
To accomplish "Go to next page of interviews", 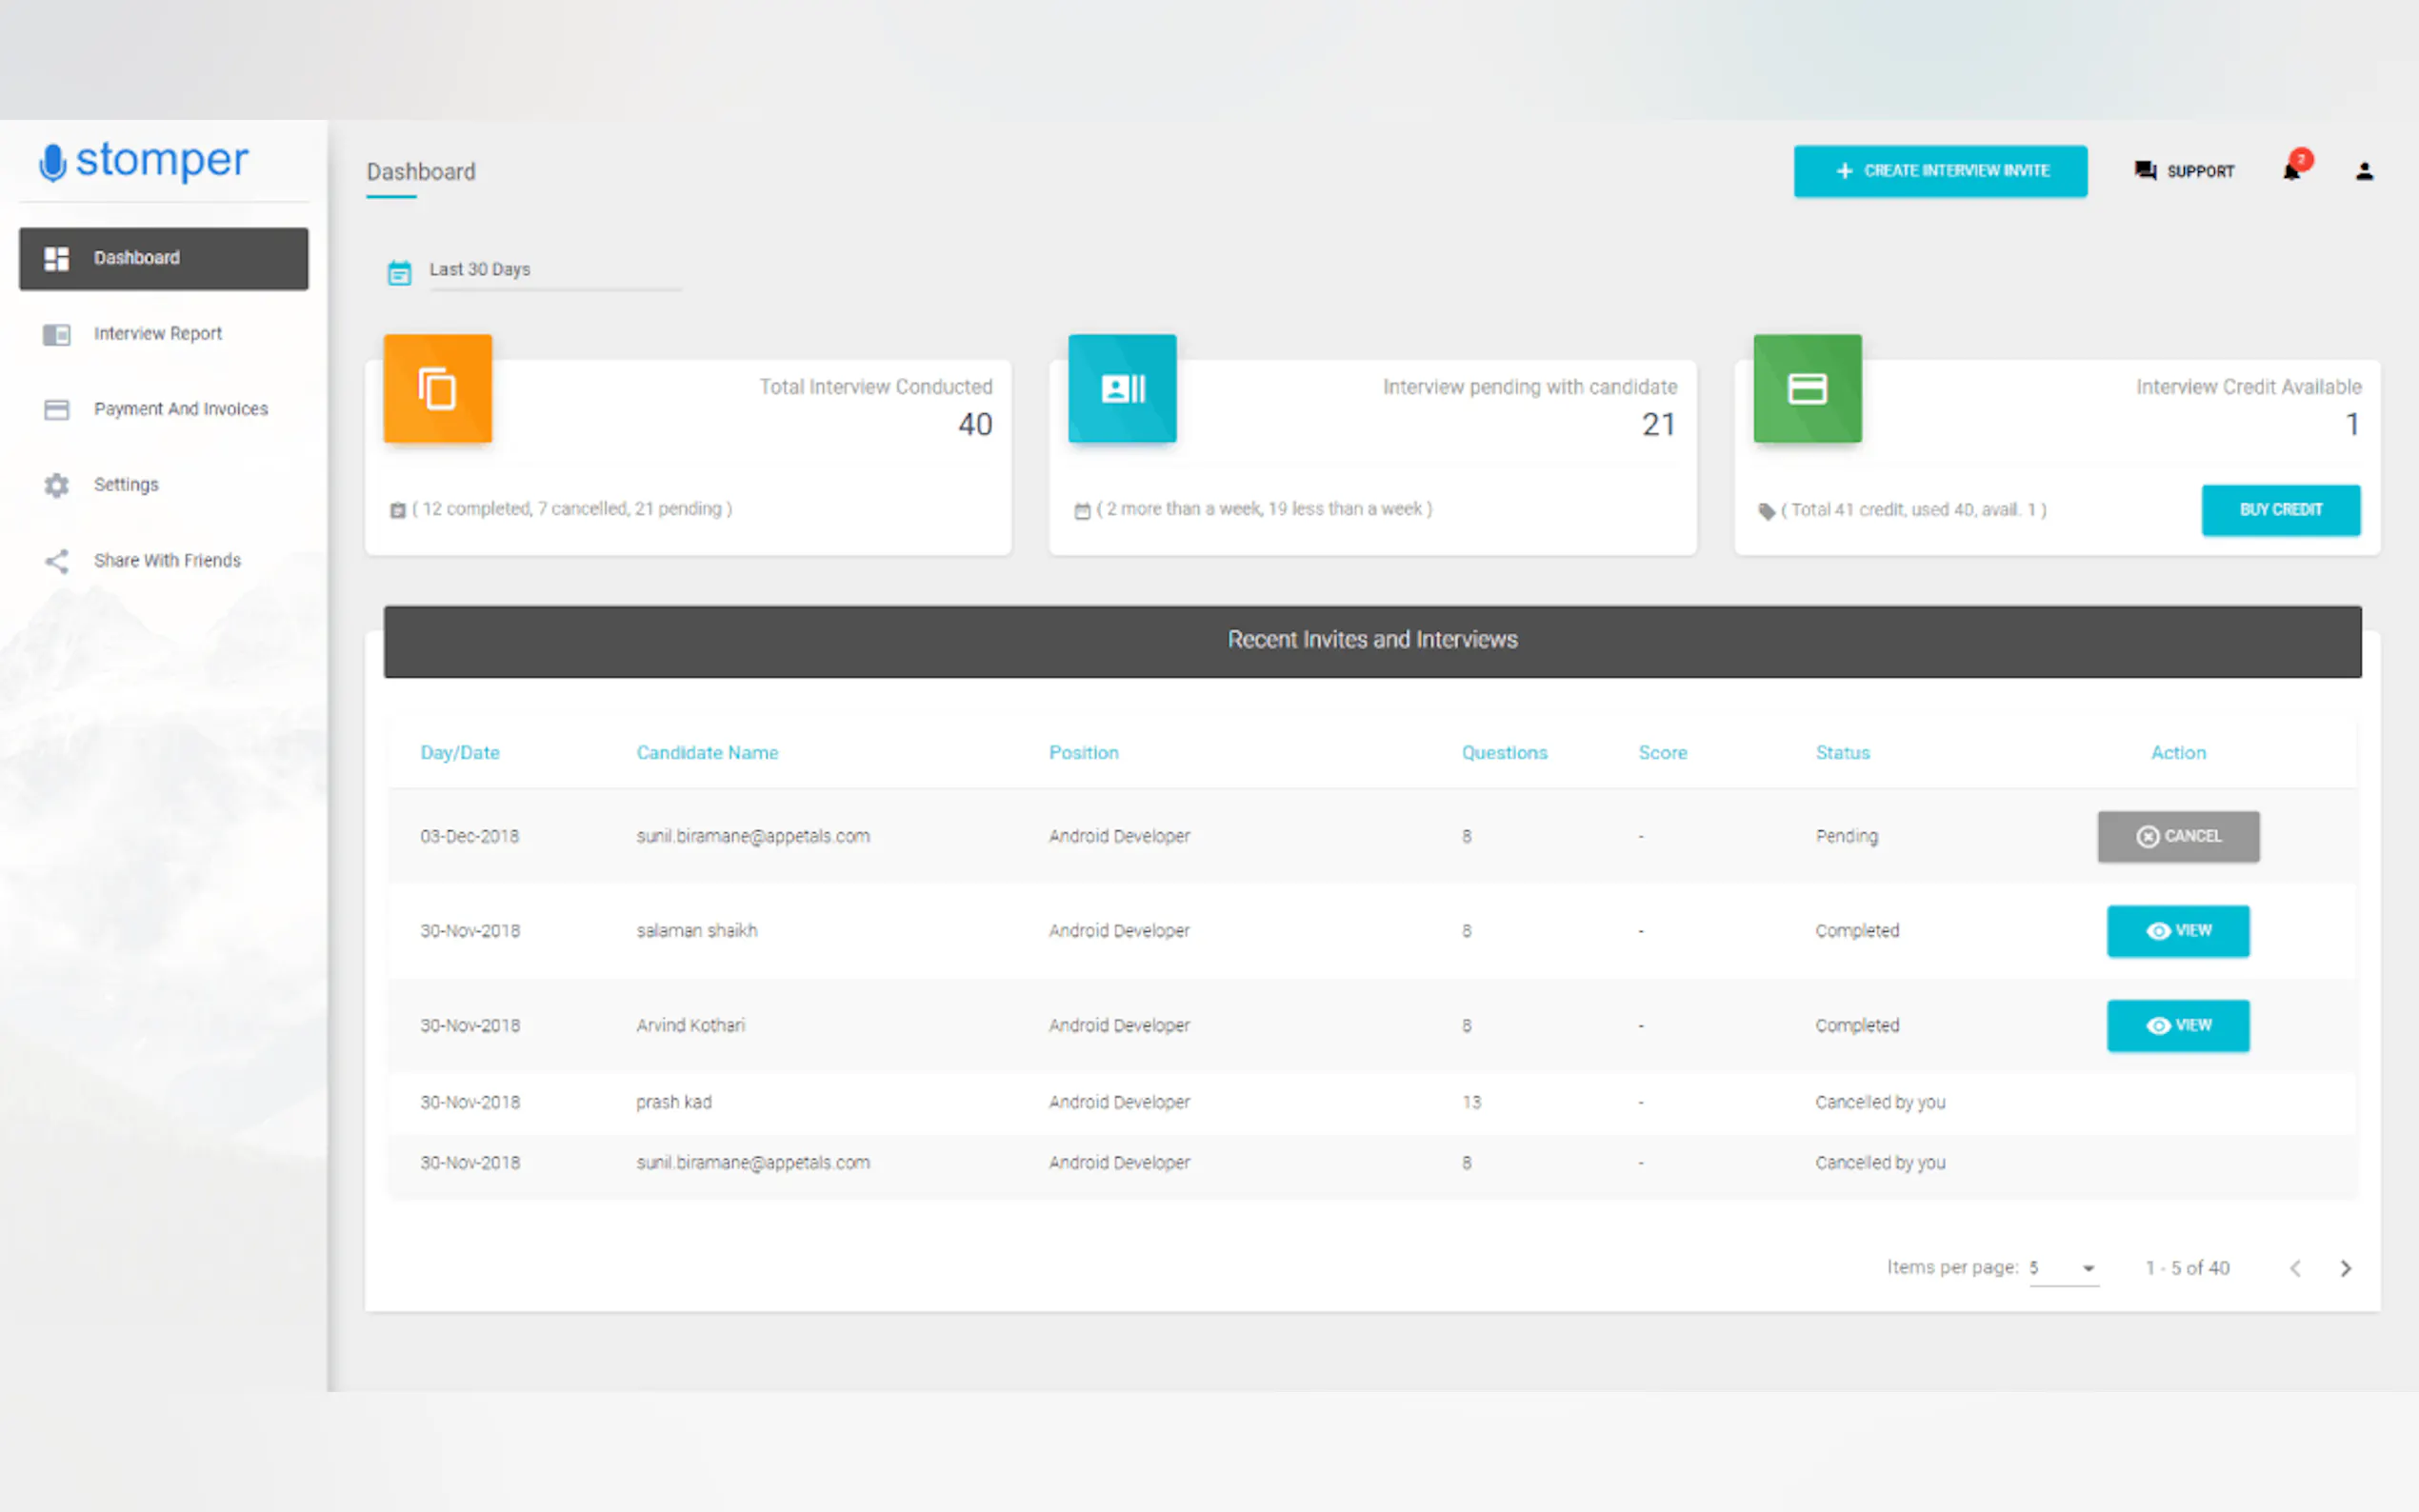I will pyautogui.click(x=2345, y=1268).
